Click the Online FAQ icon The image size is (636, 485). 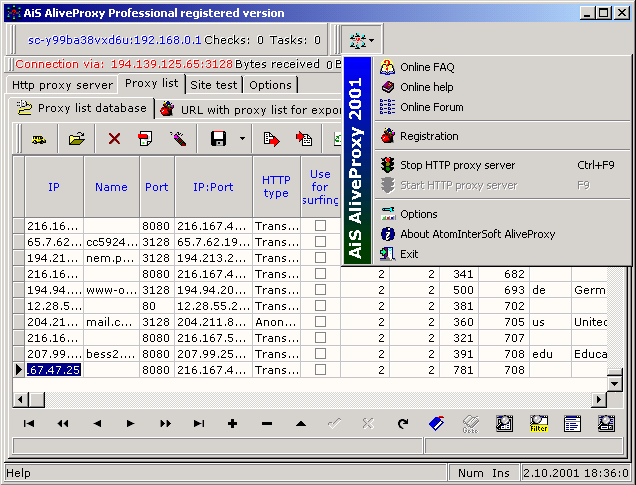coord(387,67)
